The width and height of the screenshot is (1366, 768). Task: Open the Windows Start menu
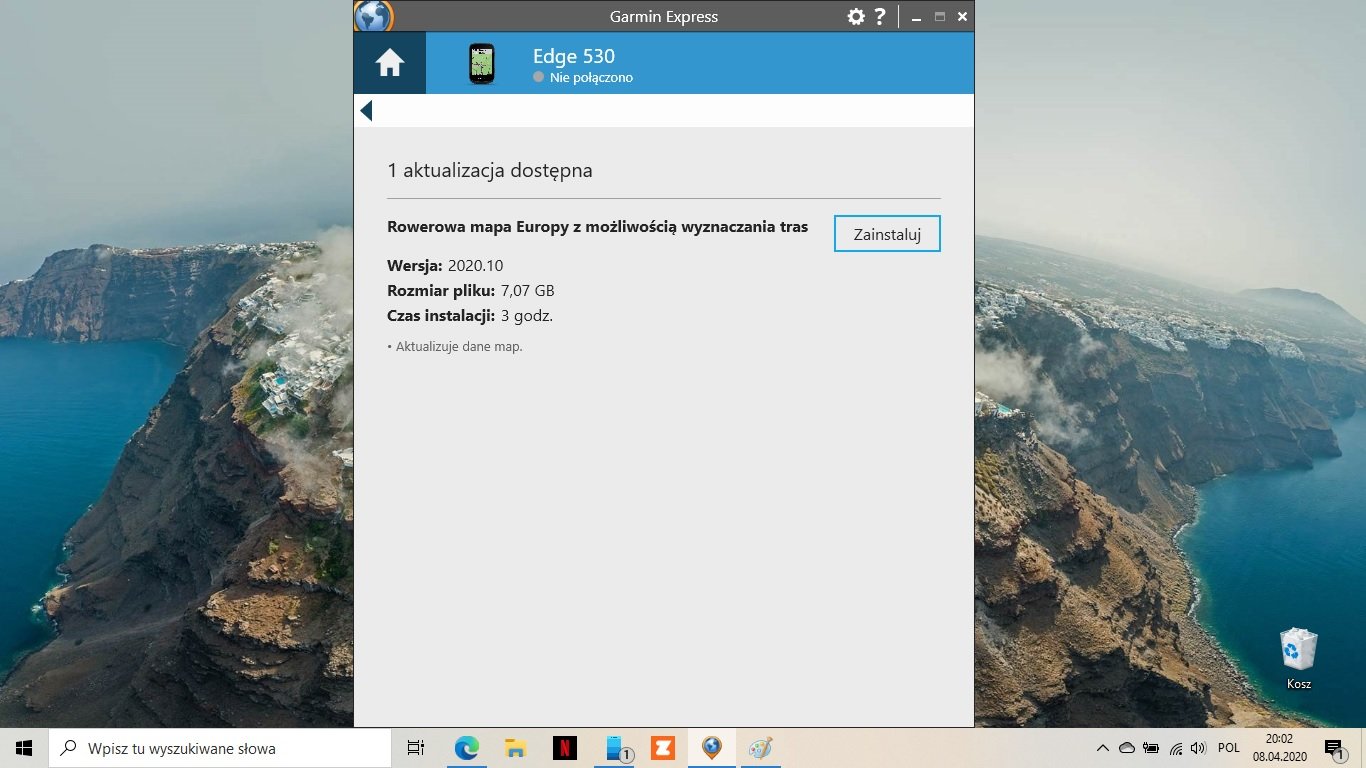(24, 748)
